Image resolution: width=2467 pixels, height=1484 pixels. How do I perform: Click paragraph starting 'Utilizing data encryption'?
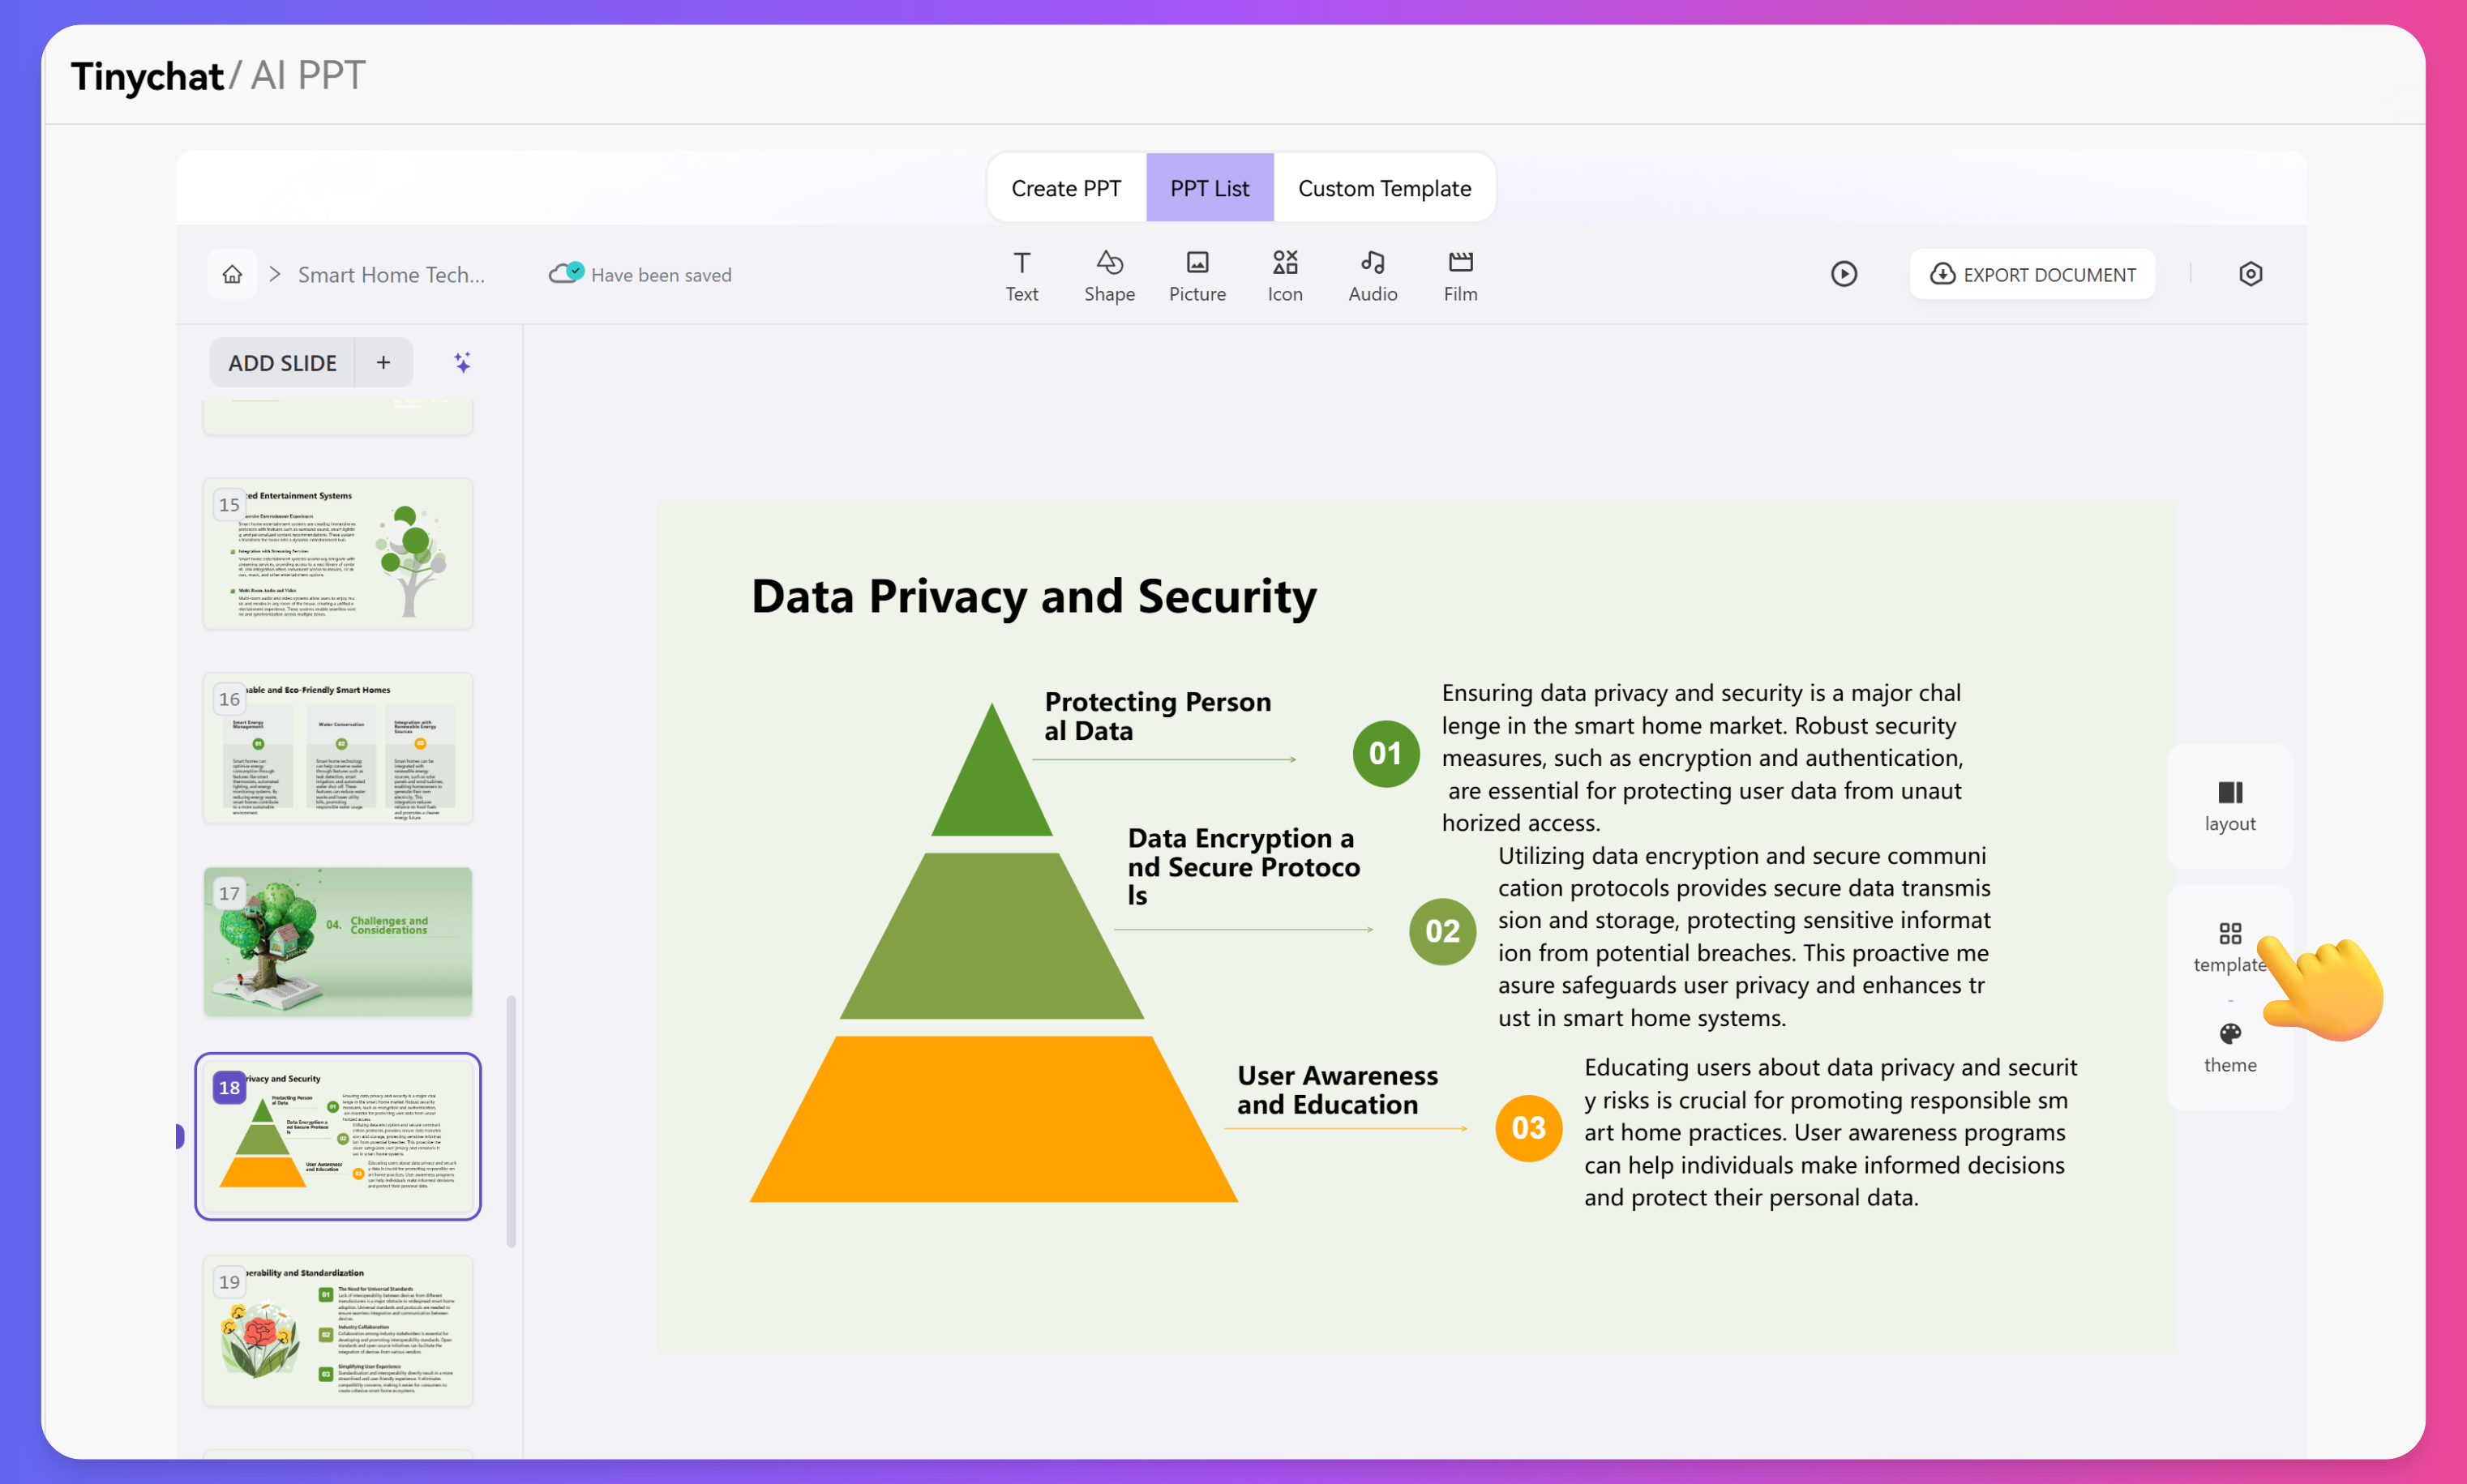1744,936
